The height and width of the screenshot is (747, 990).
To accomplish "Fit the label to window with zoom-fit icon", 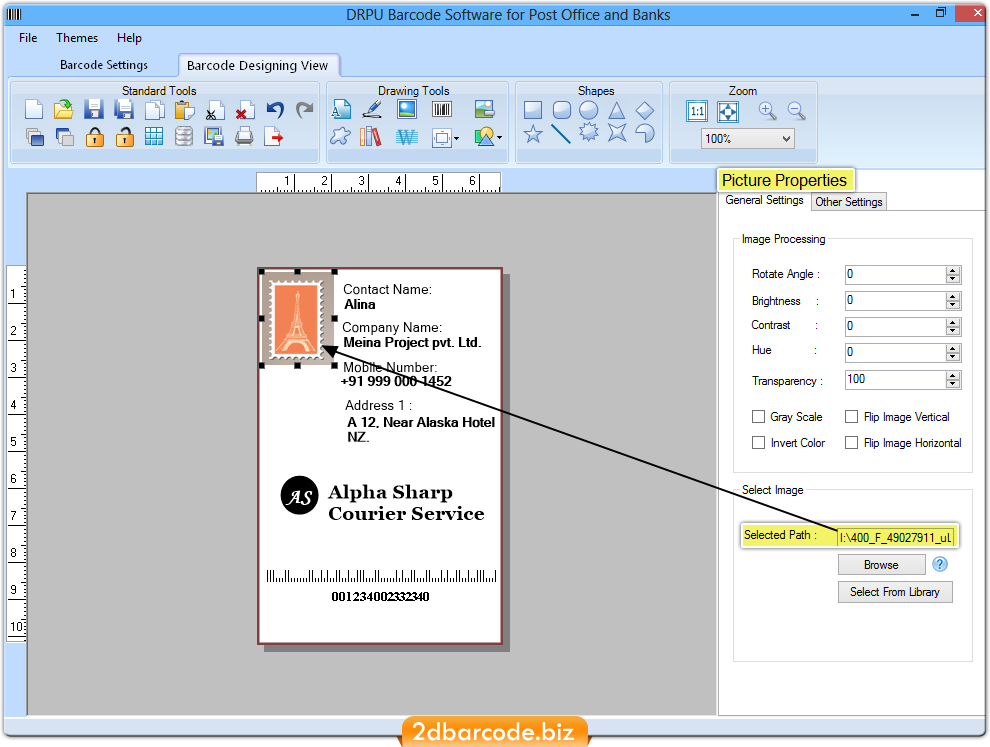I will 728,112.
